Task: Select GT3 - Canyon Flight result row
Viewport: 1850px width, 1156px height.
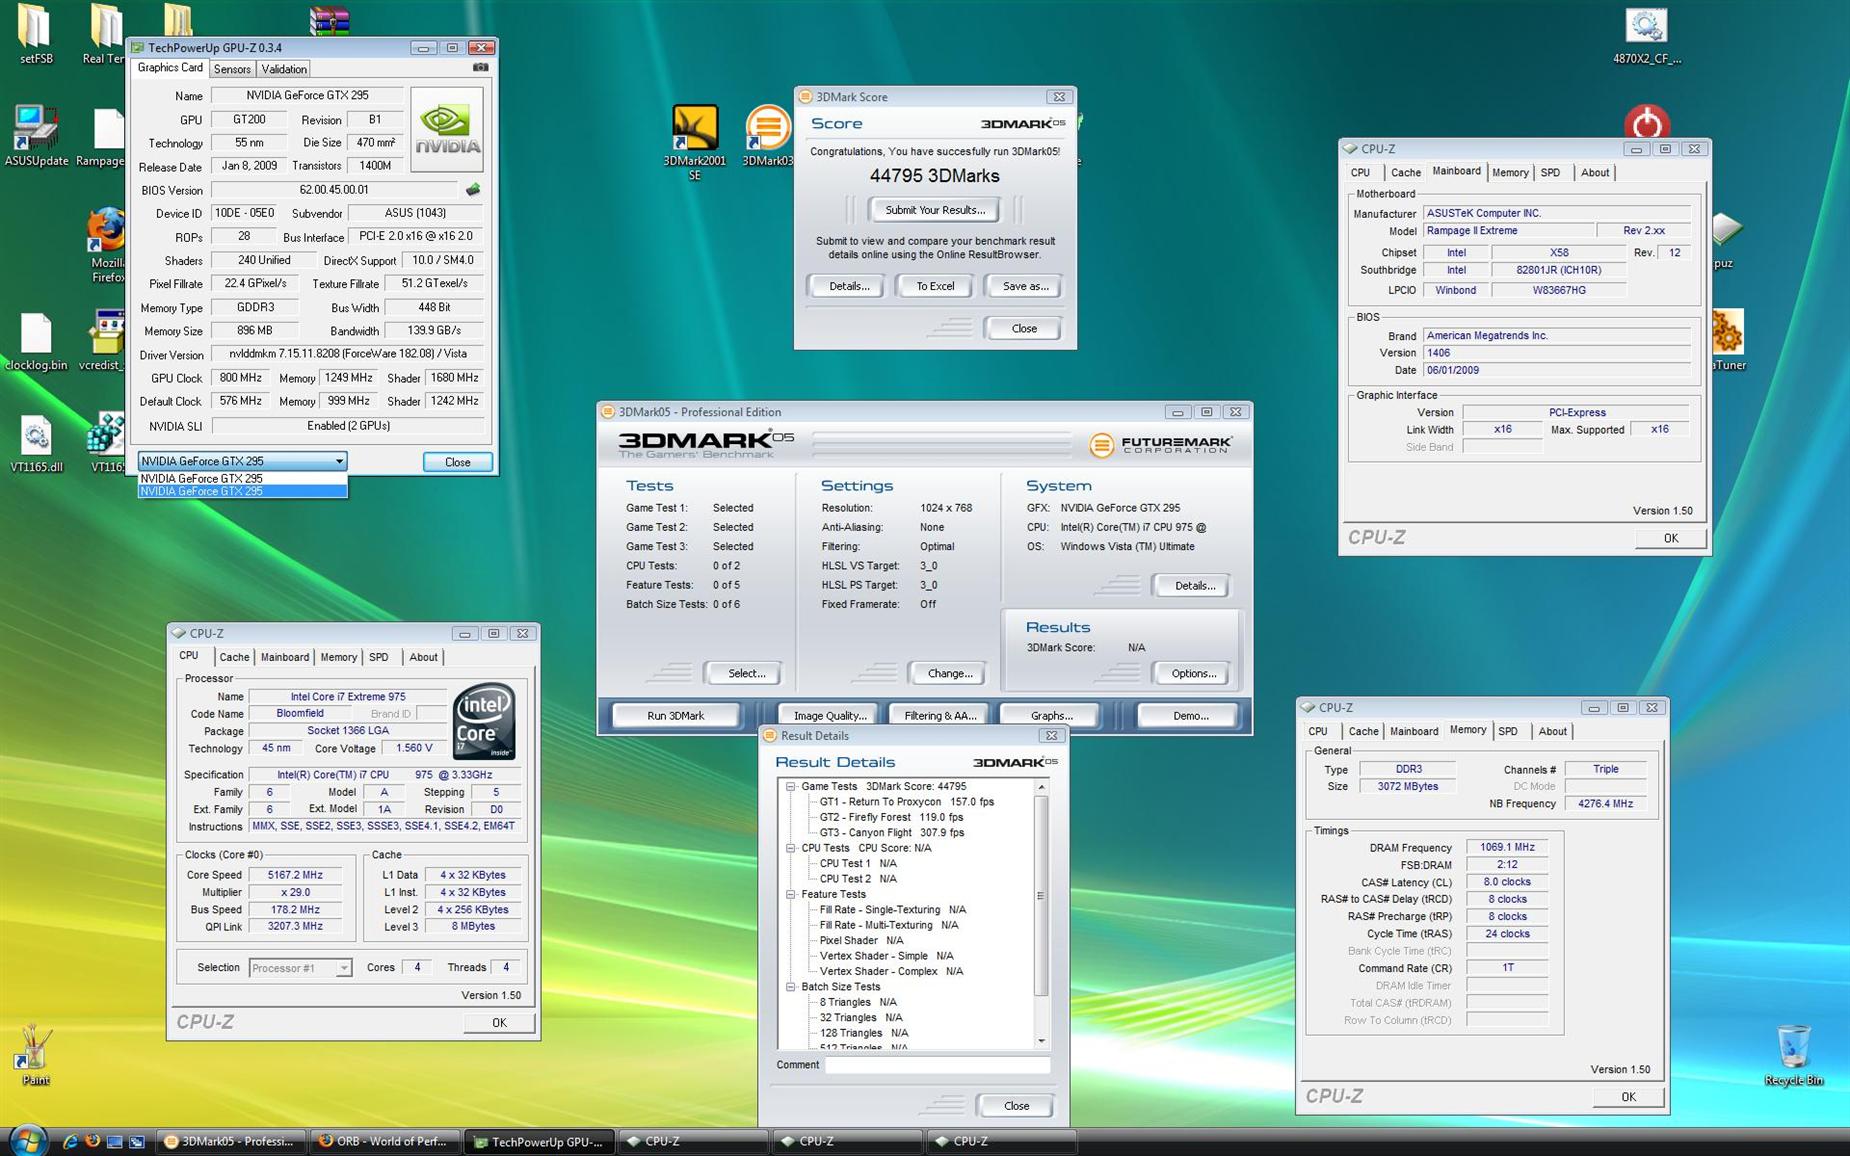Action: click(x=891, y=832)
